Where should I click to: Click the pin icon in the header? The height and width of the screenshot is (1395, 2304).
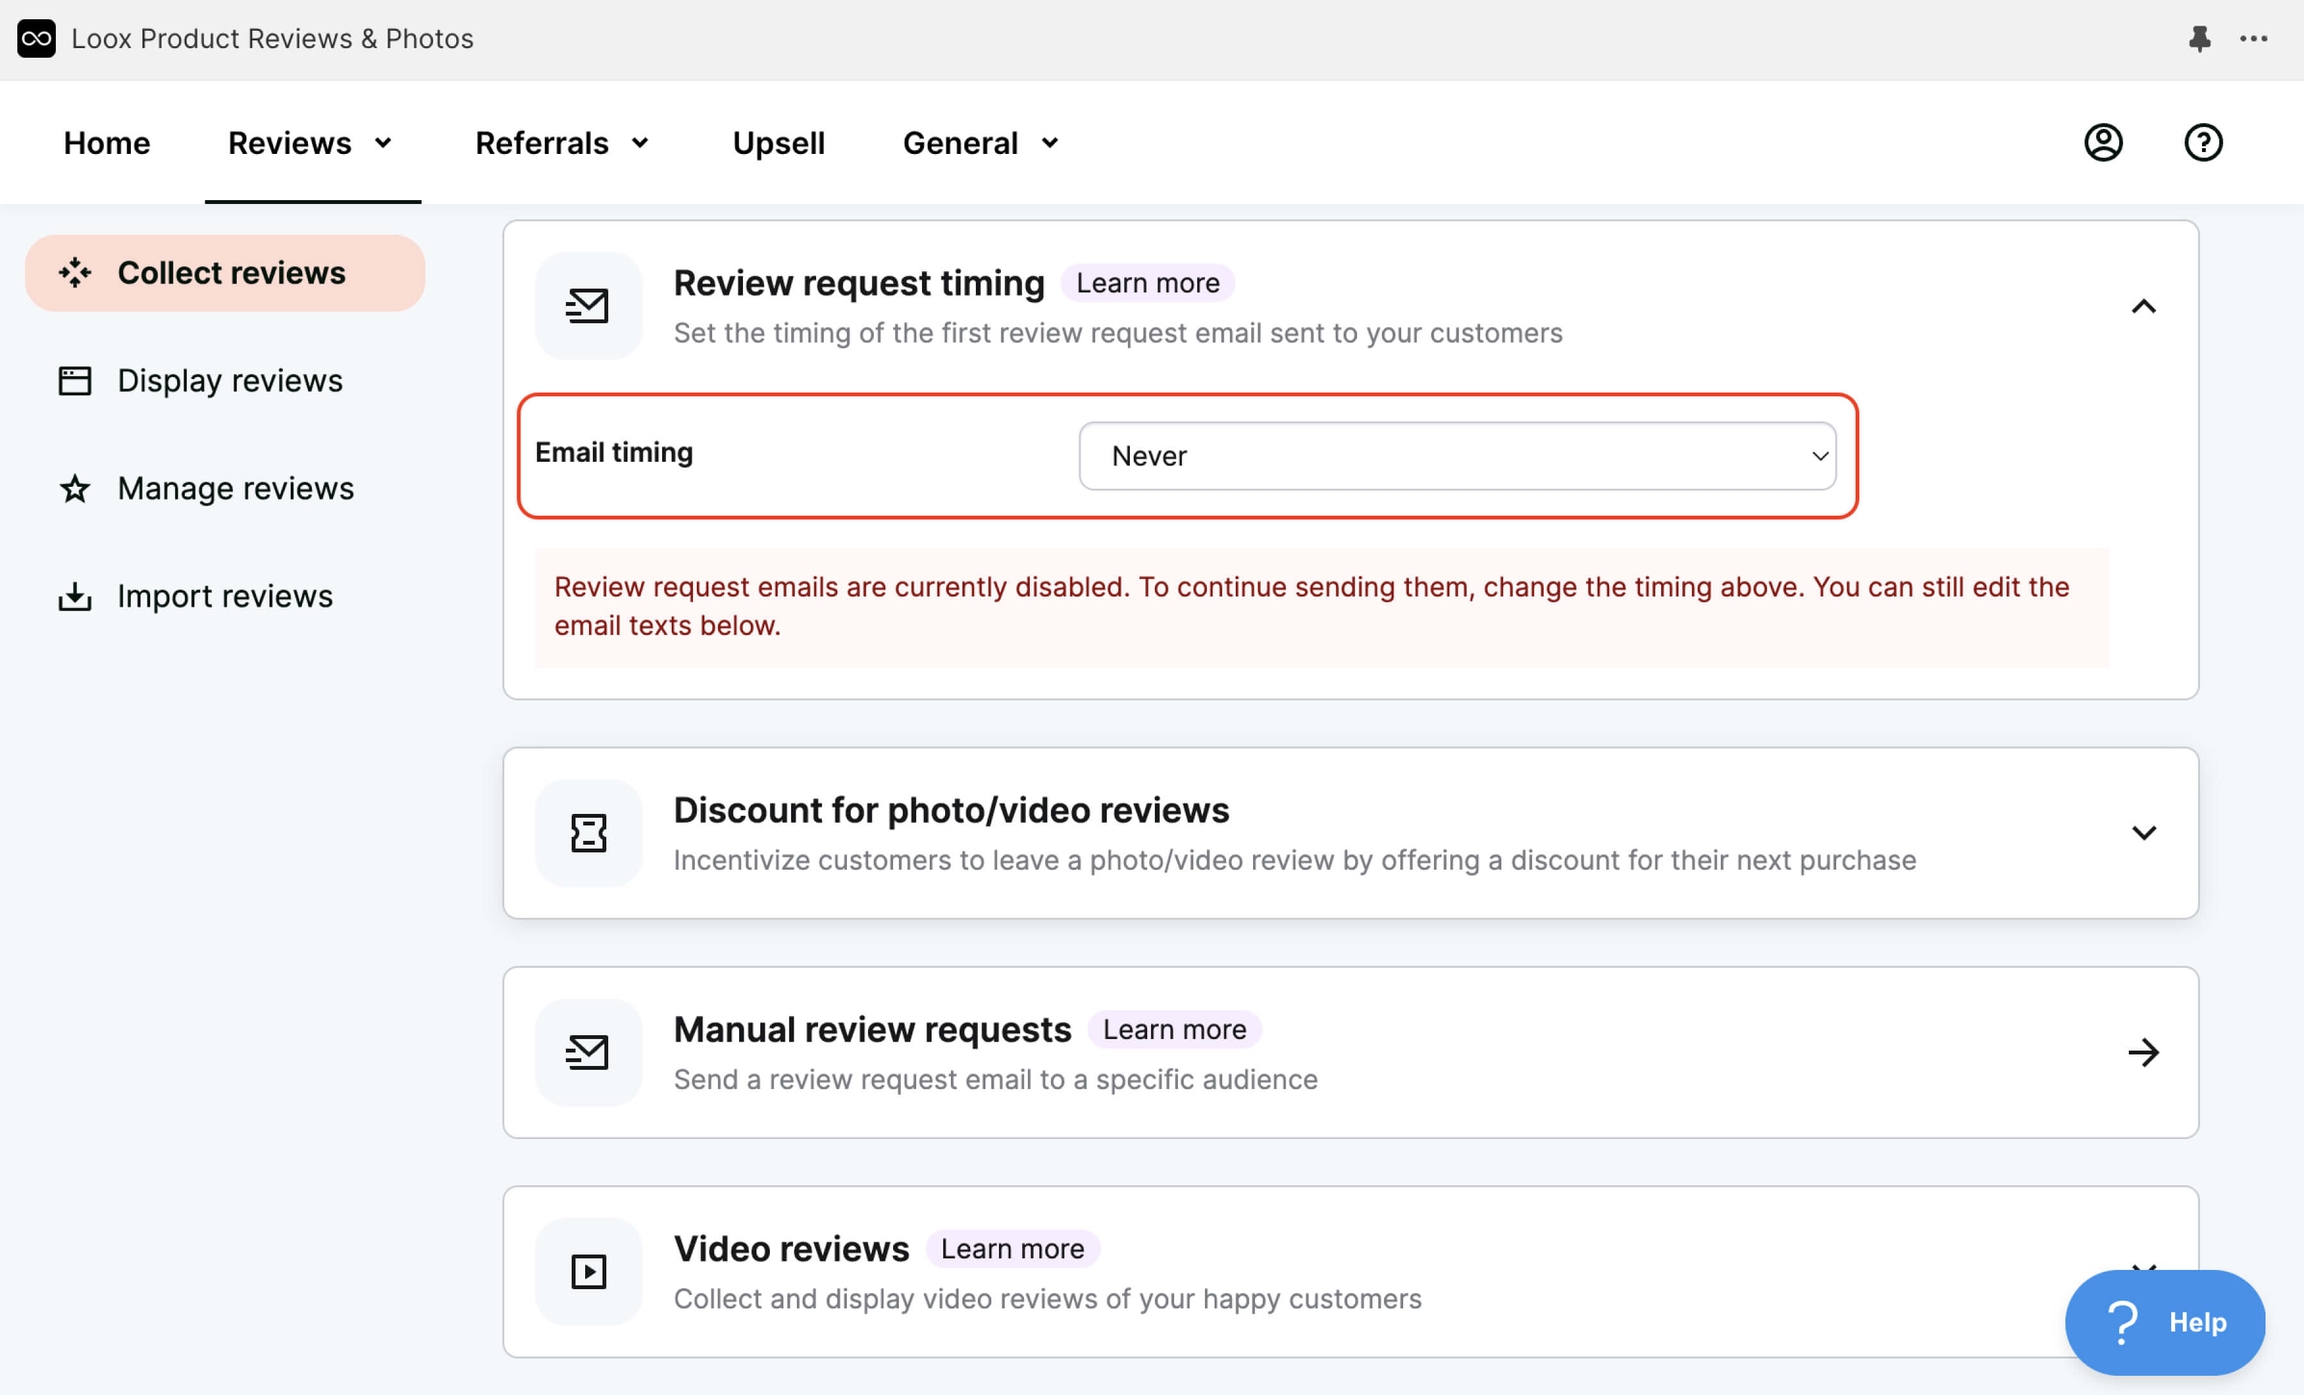2198,38
